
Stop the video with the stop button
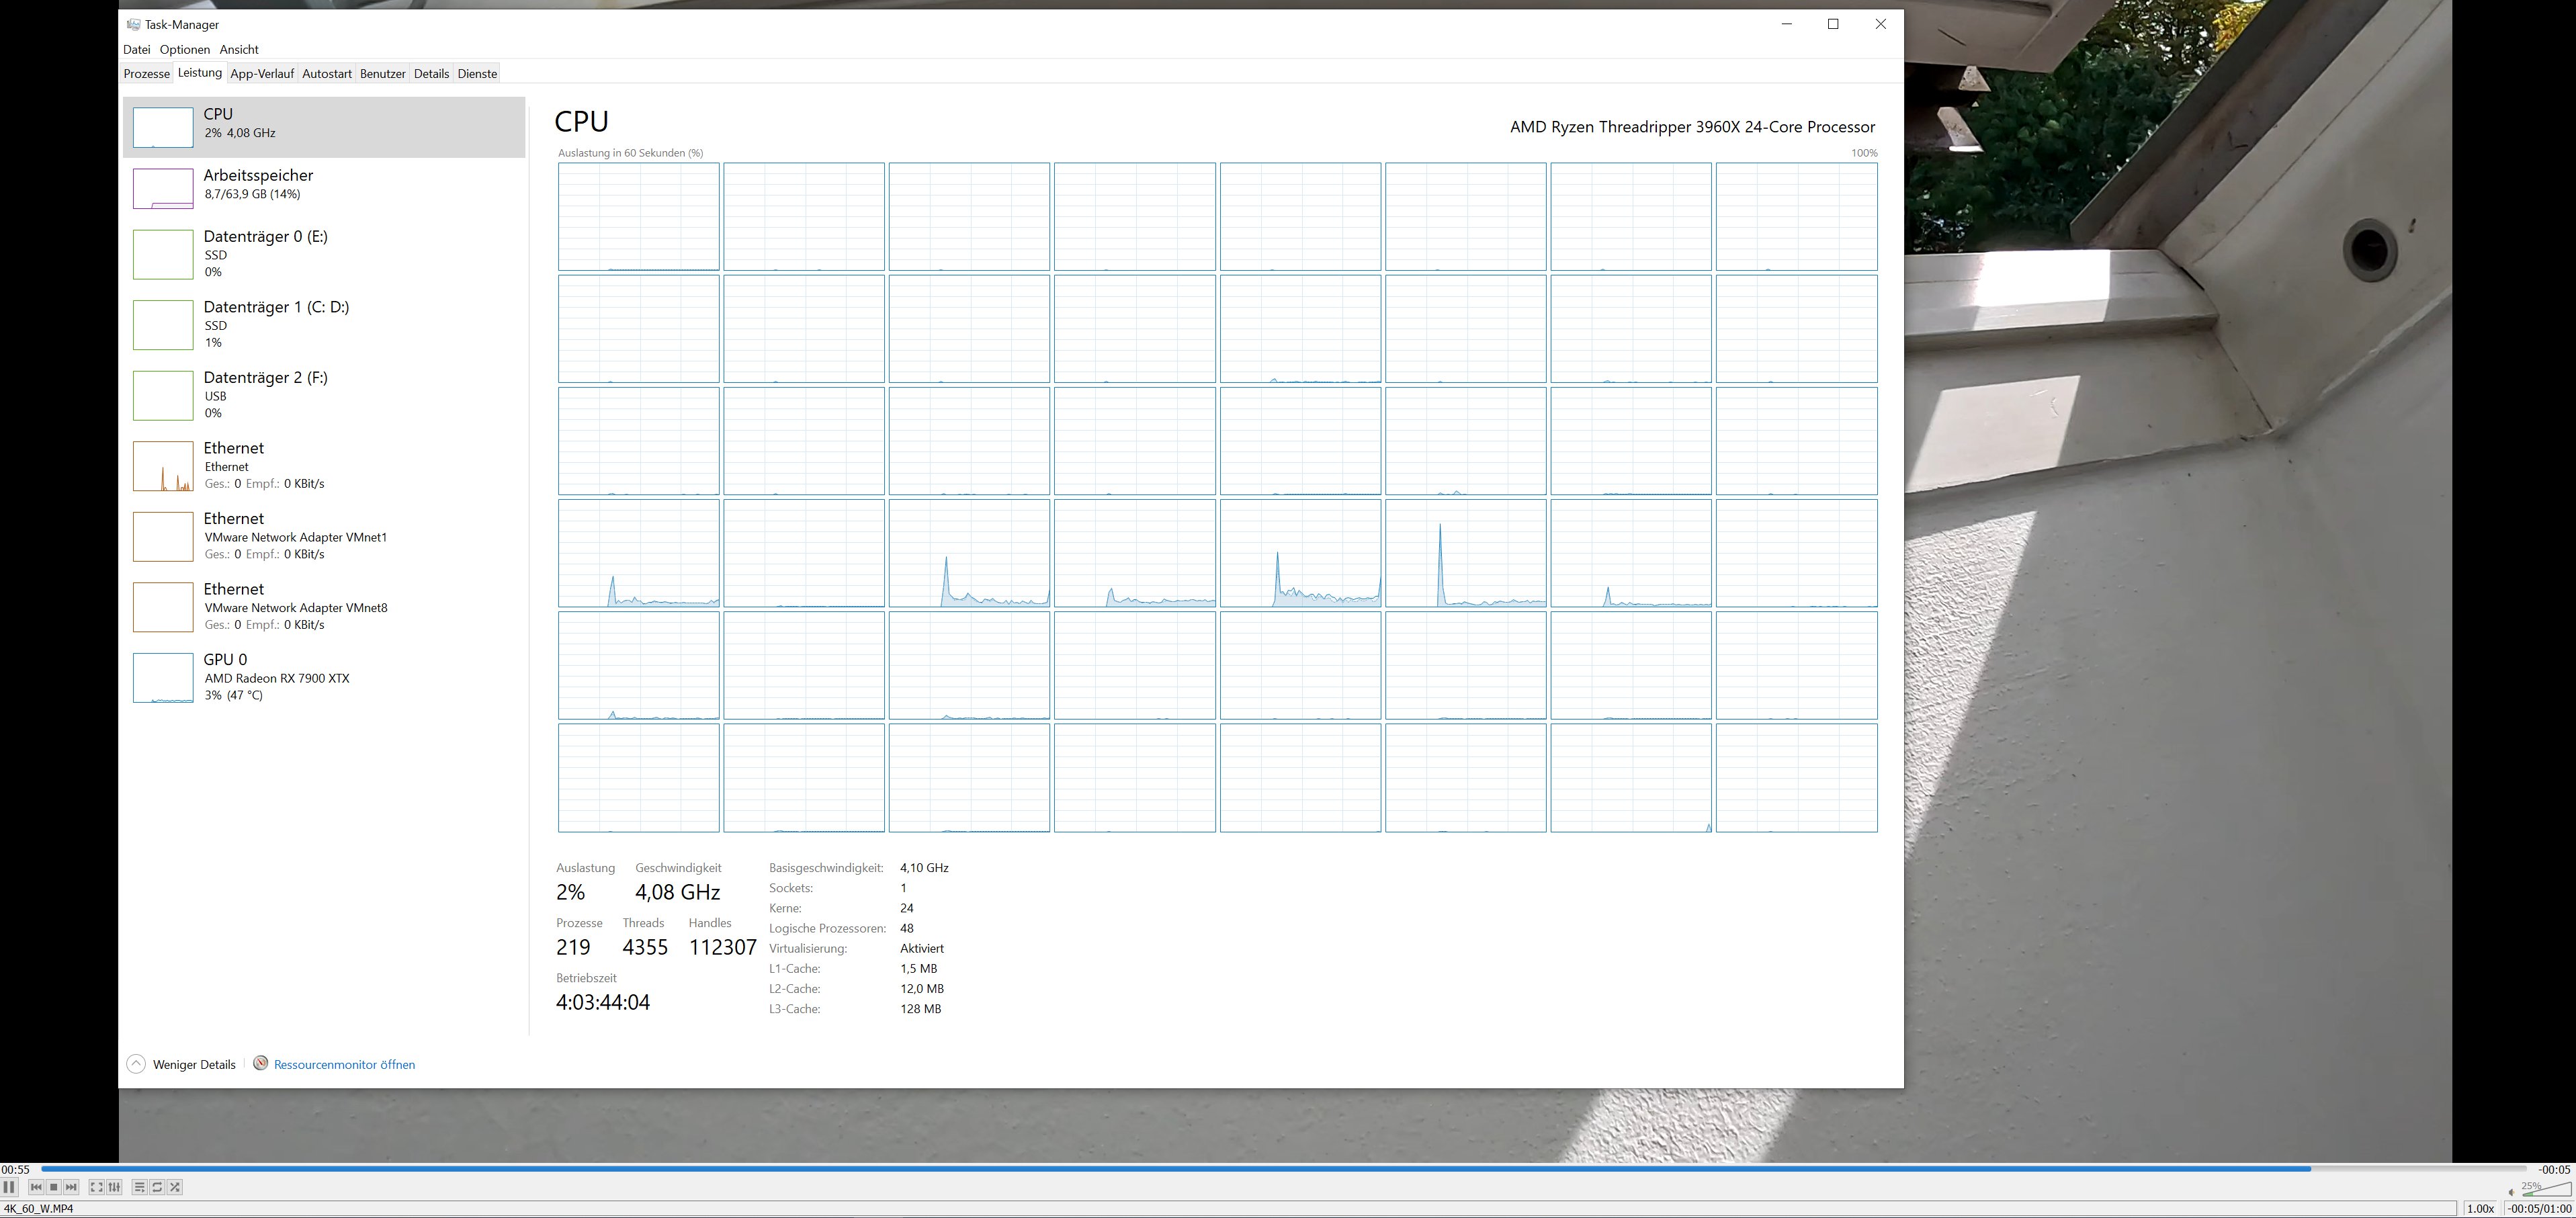54,1187
